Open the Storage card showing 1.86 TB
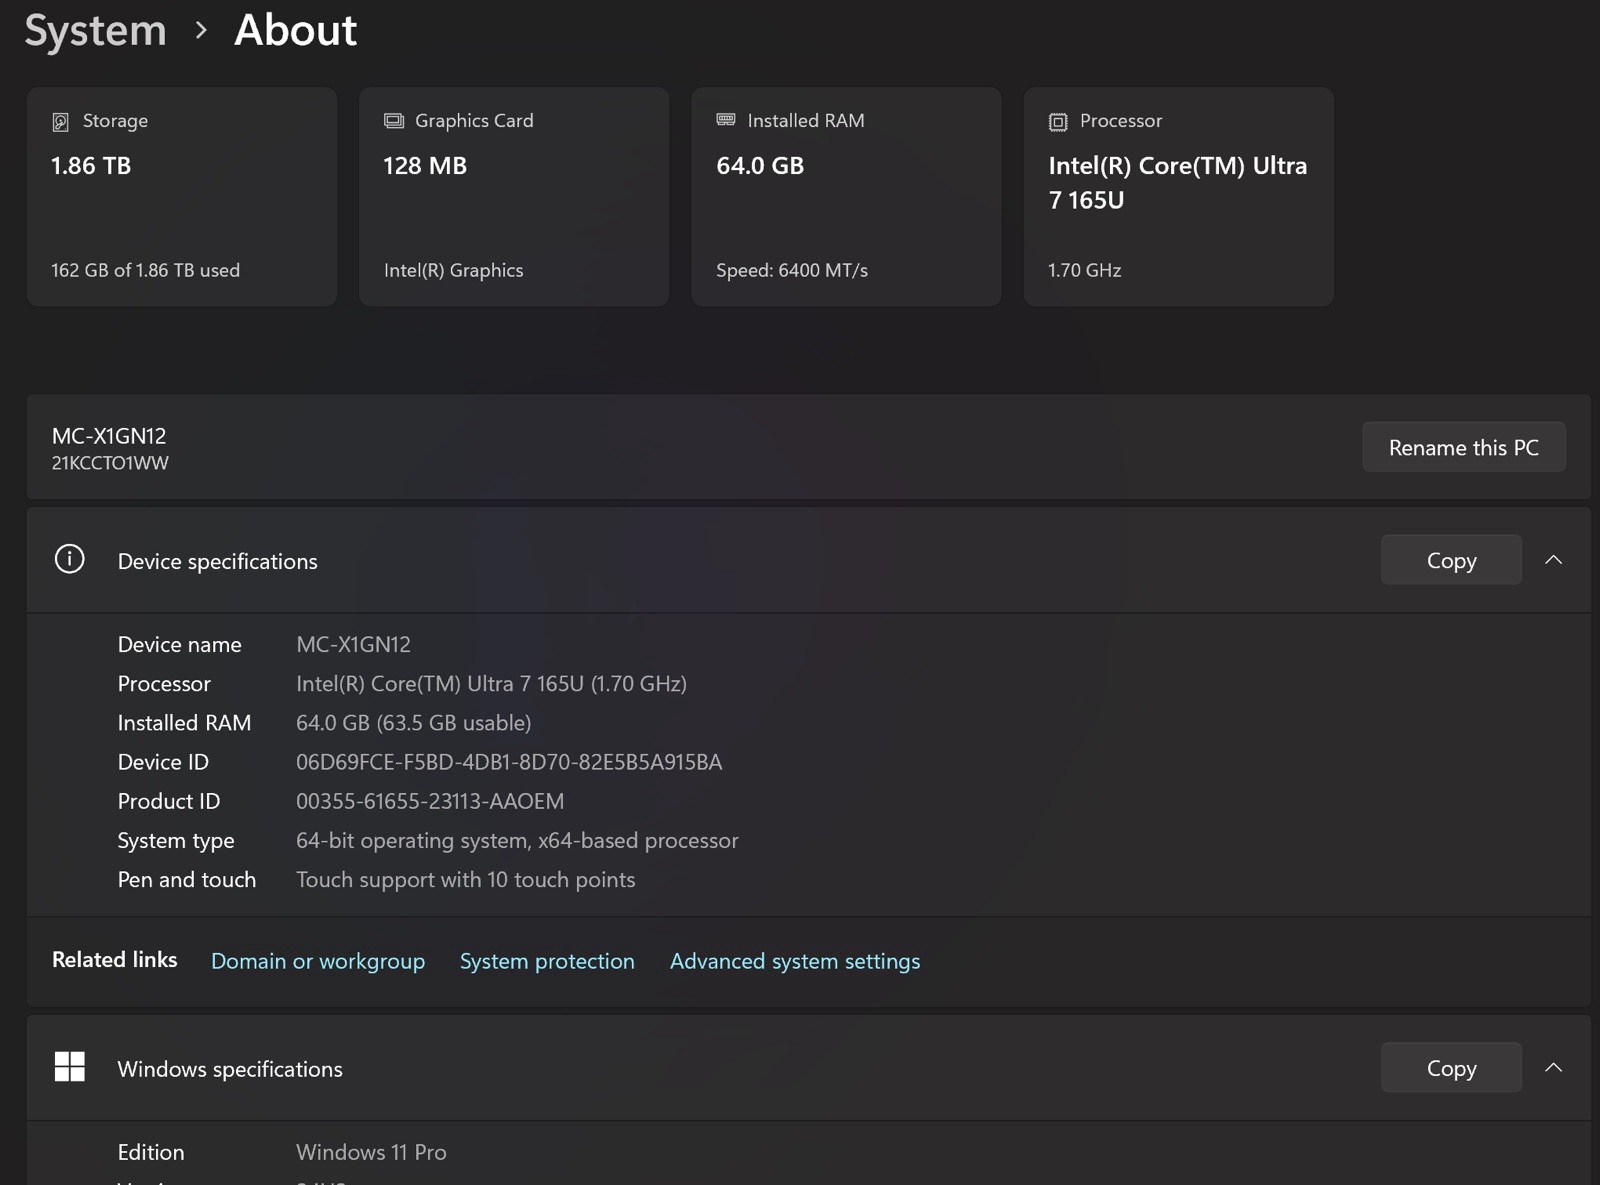Viewport: 1600px width, 1185px height. pyautogui.click(x=182, y=196)
